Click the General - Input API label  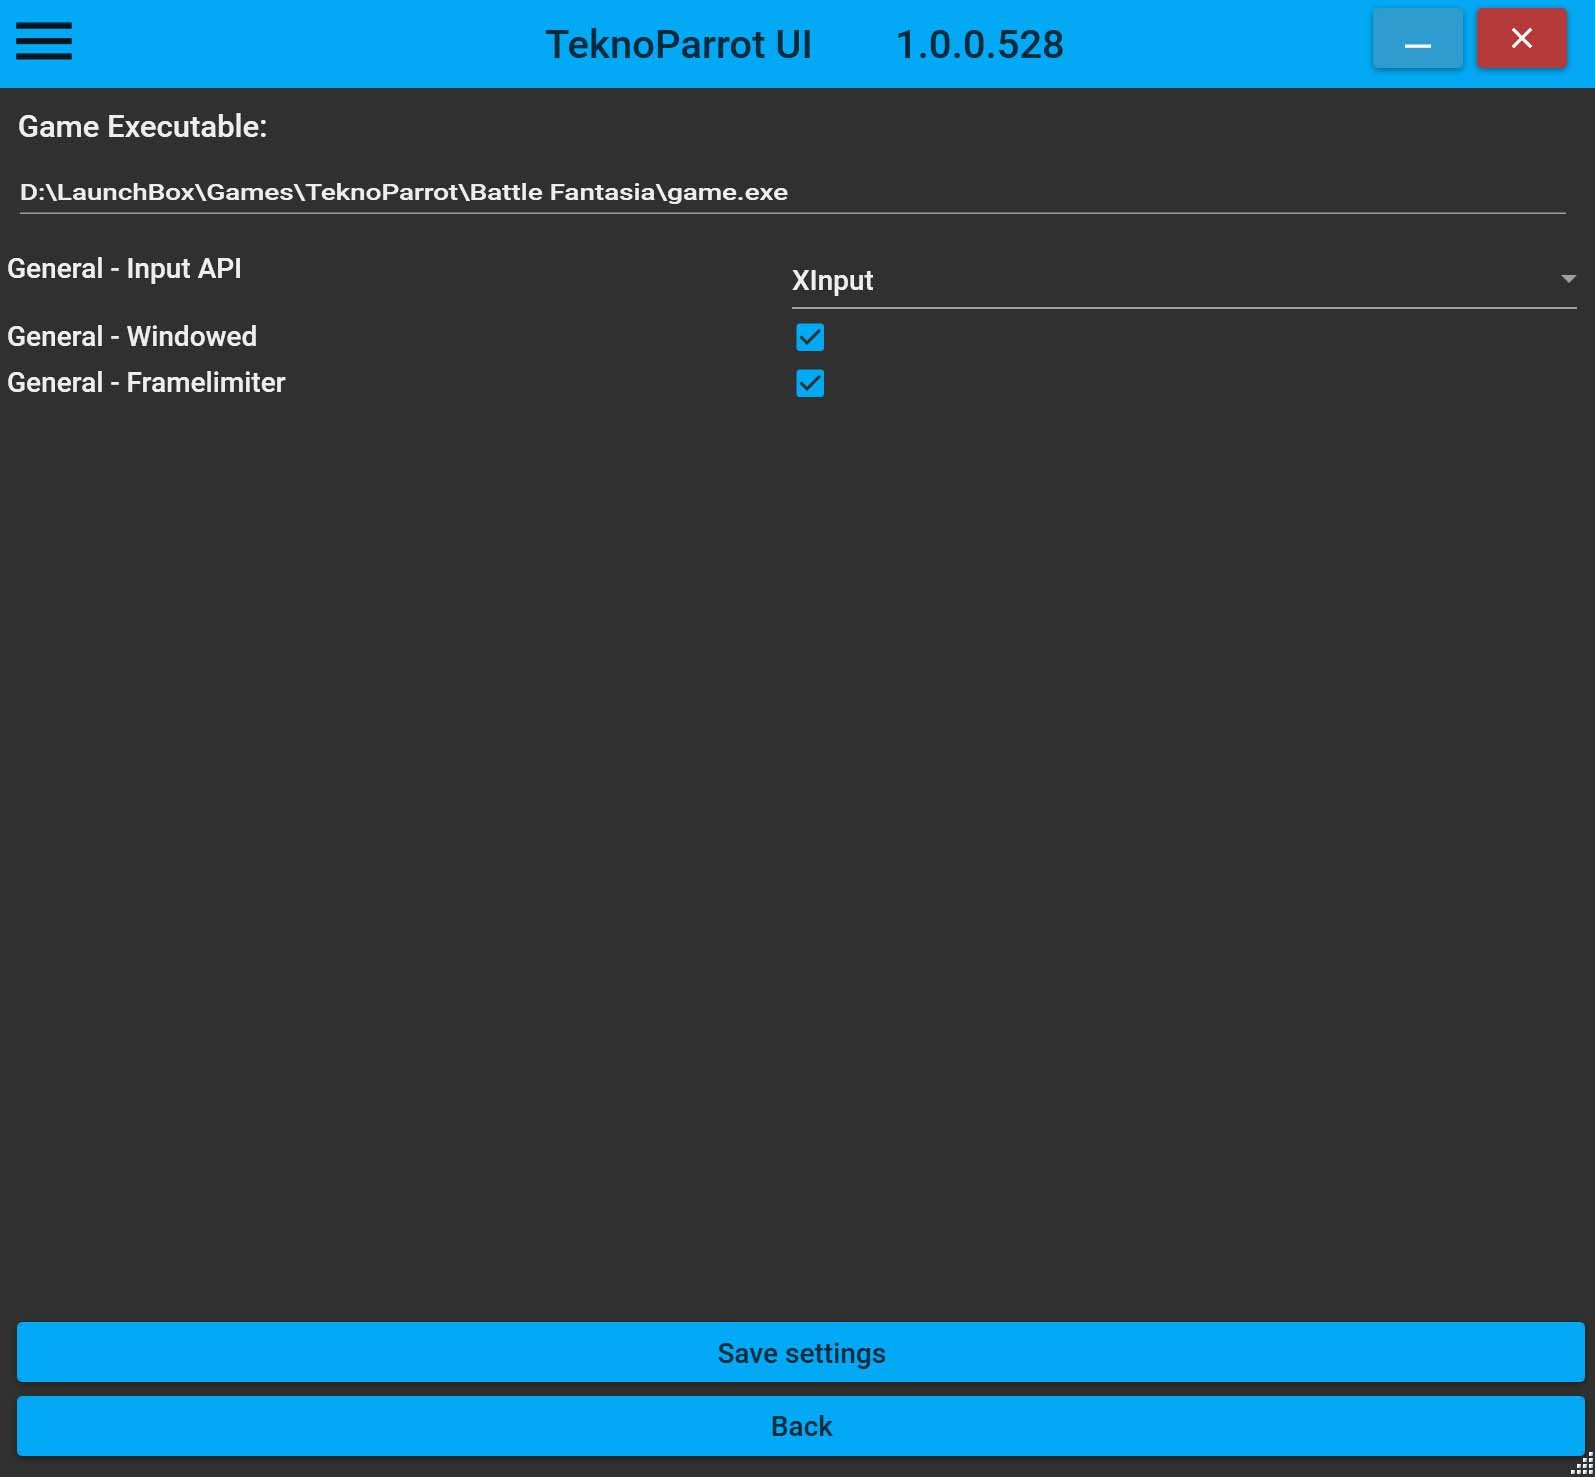[124, 269]
